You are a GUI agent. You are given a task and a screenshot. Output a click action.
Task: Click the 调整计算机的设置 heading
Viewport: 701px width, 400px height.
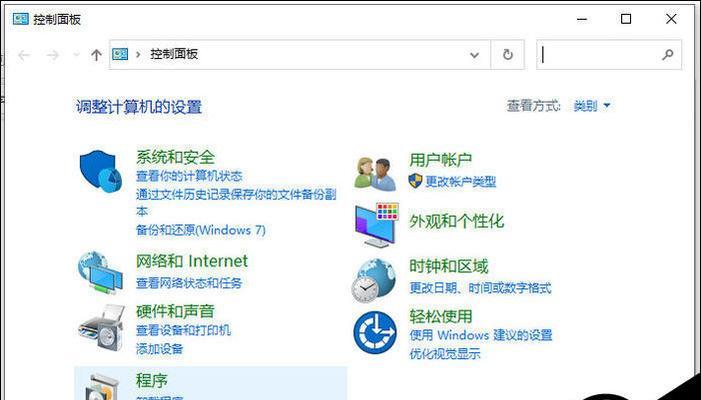click(139, 107)
